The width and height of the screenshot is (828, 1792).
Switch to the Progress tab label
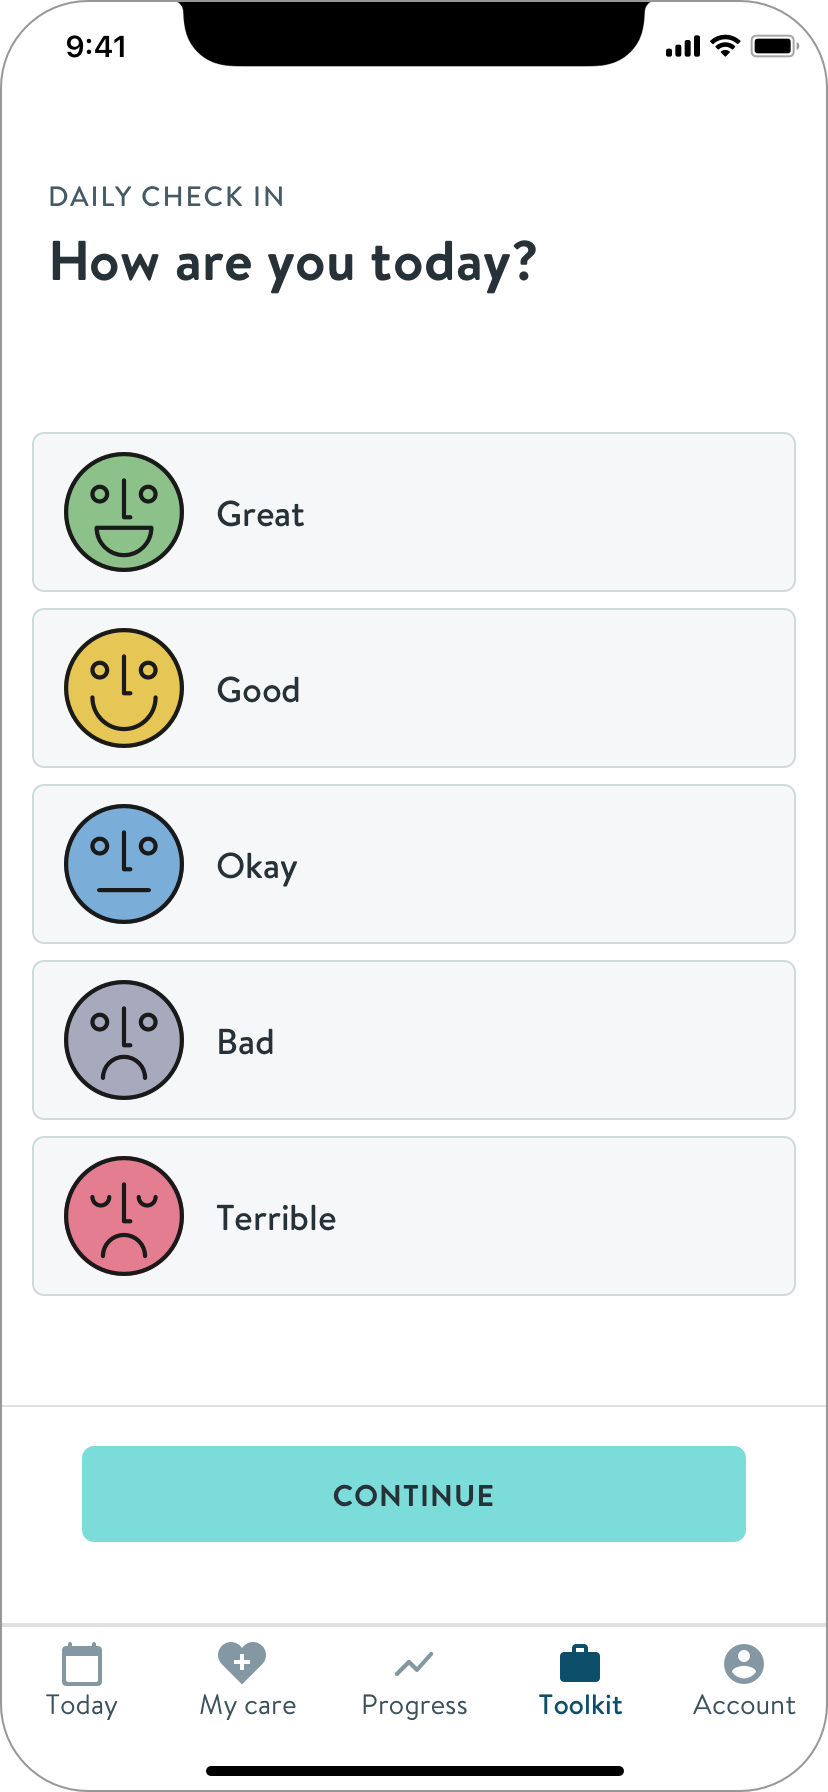click(x=414, y=1705)
